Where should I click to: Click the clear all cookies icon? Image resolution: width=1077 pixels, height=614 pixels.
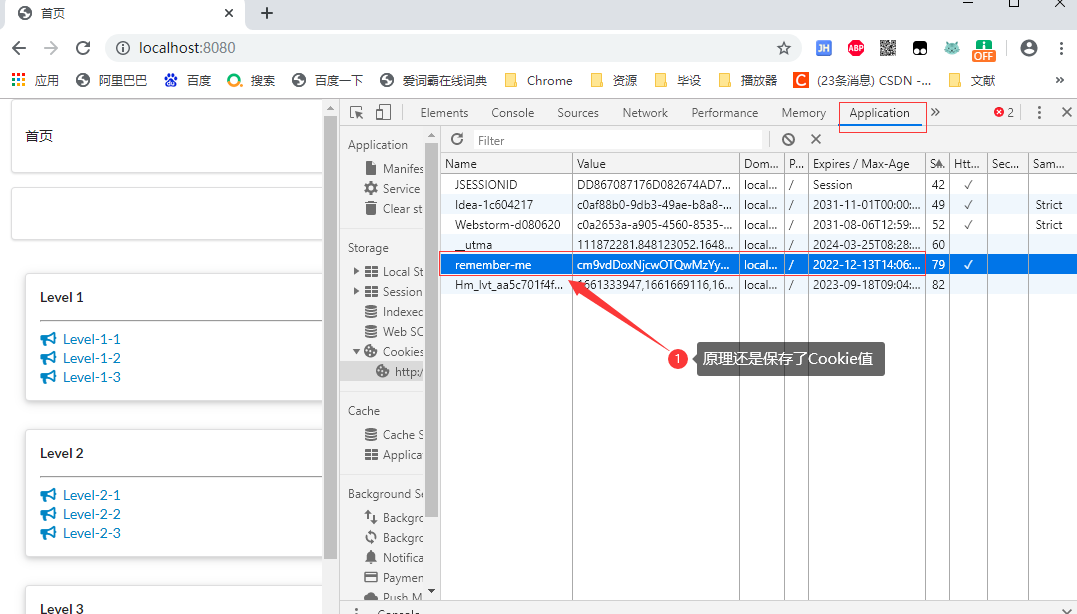(x=789, y=140)
